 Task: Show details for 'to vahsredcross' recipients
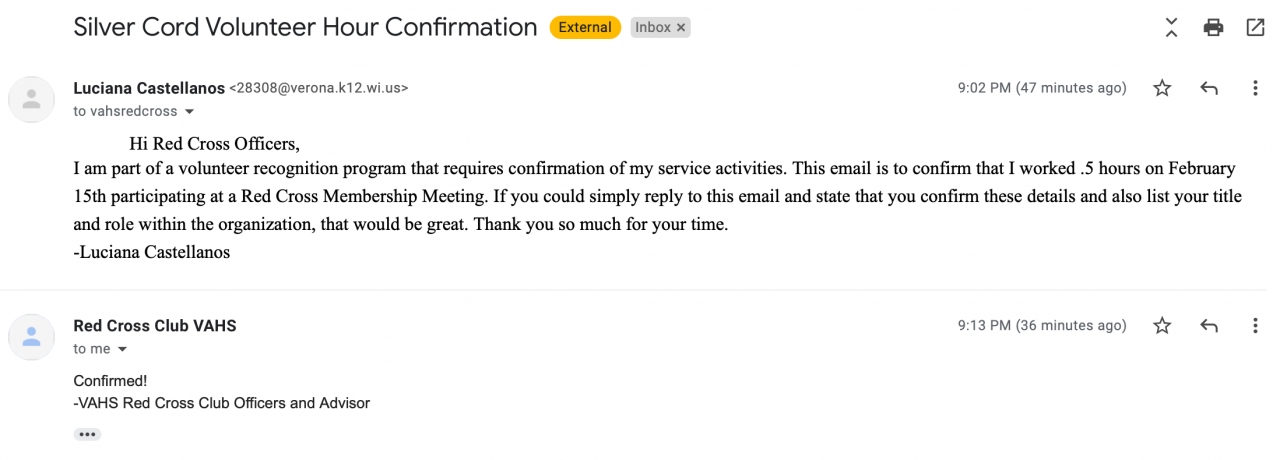tap(189, 112)
